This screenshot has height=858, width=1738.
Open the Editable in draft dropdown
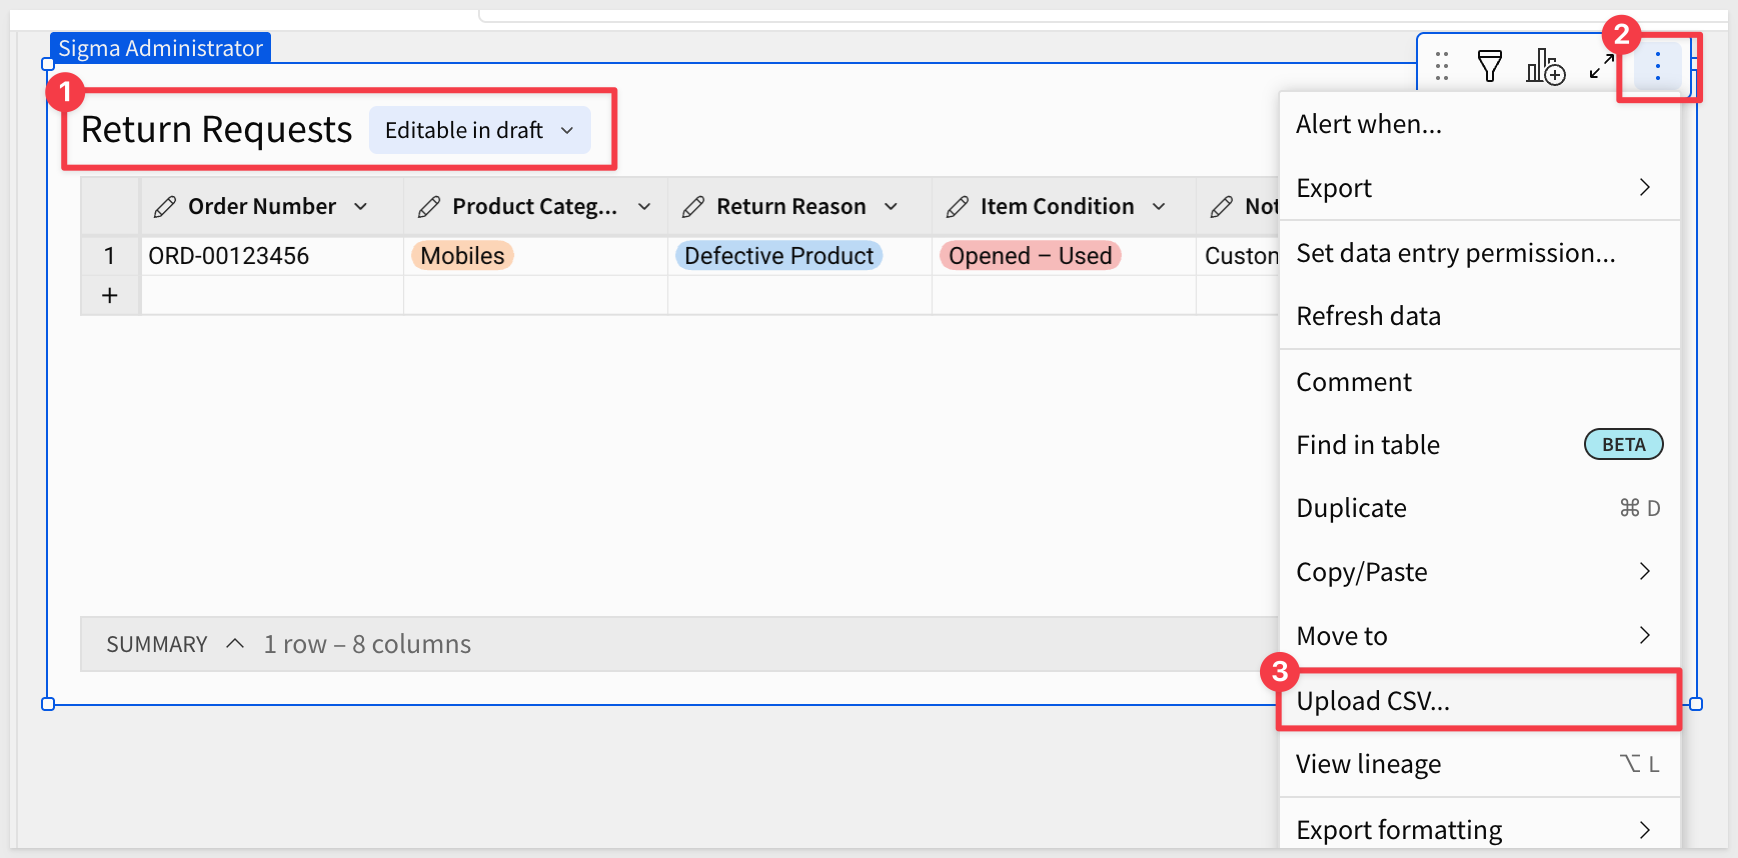479,131
